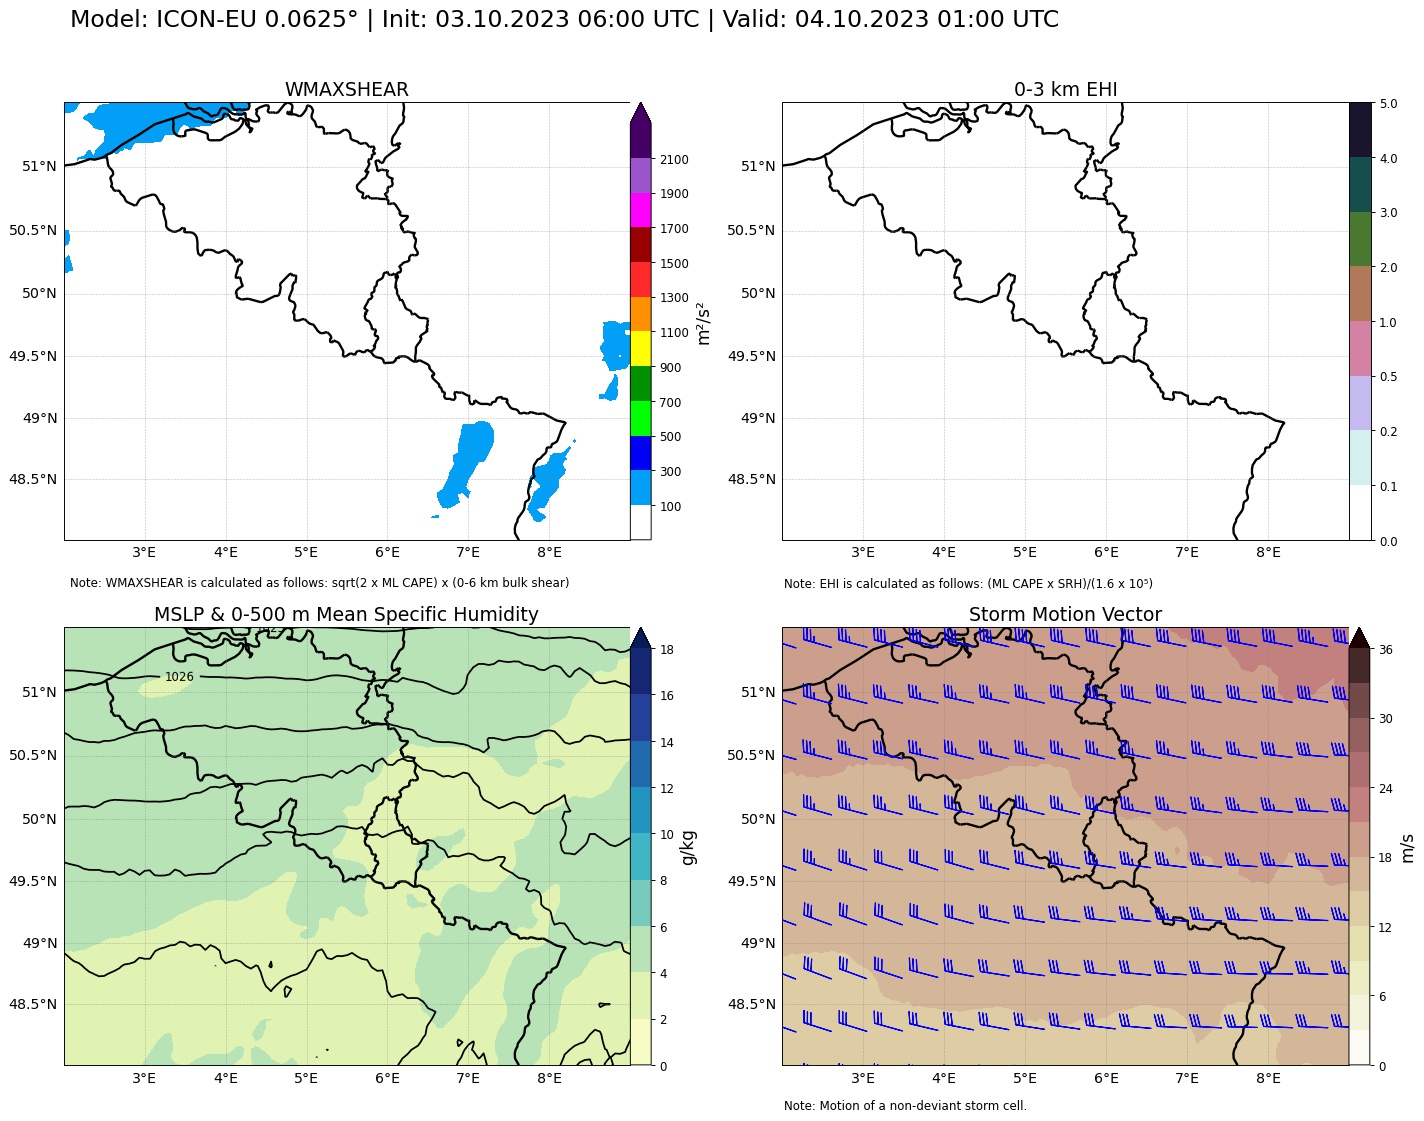Click the WMAXSHEAR panel title
Image resolution: width=1424 pixels, height=1121 pixels.
347,90
